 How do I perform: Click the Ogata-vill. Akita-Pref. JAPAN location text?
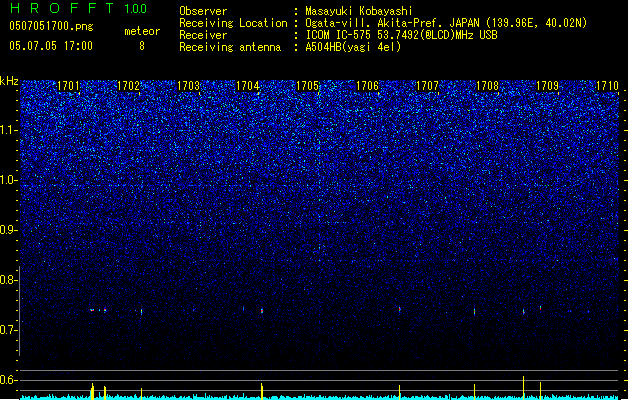[x=446, y=23]
